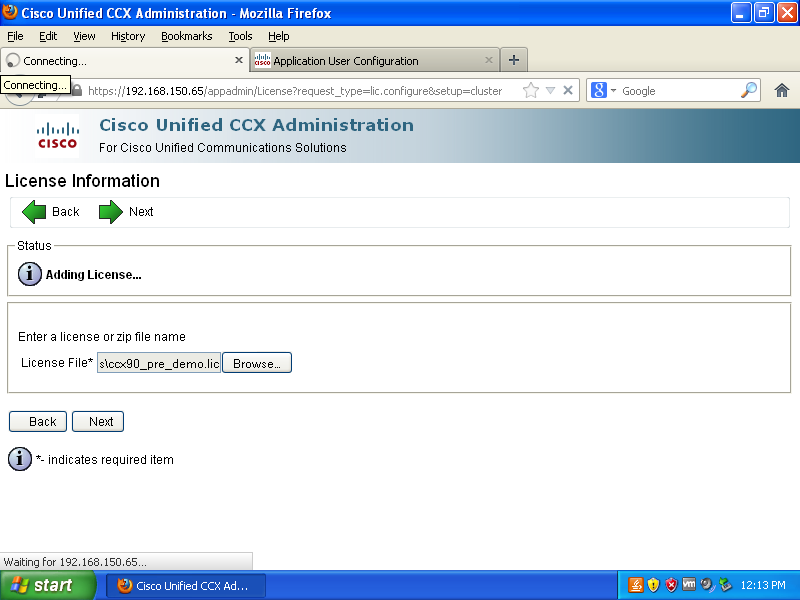Click the yellow security shield tray icon
Viewport: 800px width, 600px height.
coord(653,585)
